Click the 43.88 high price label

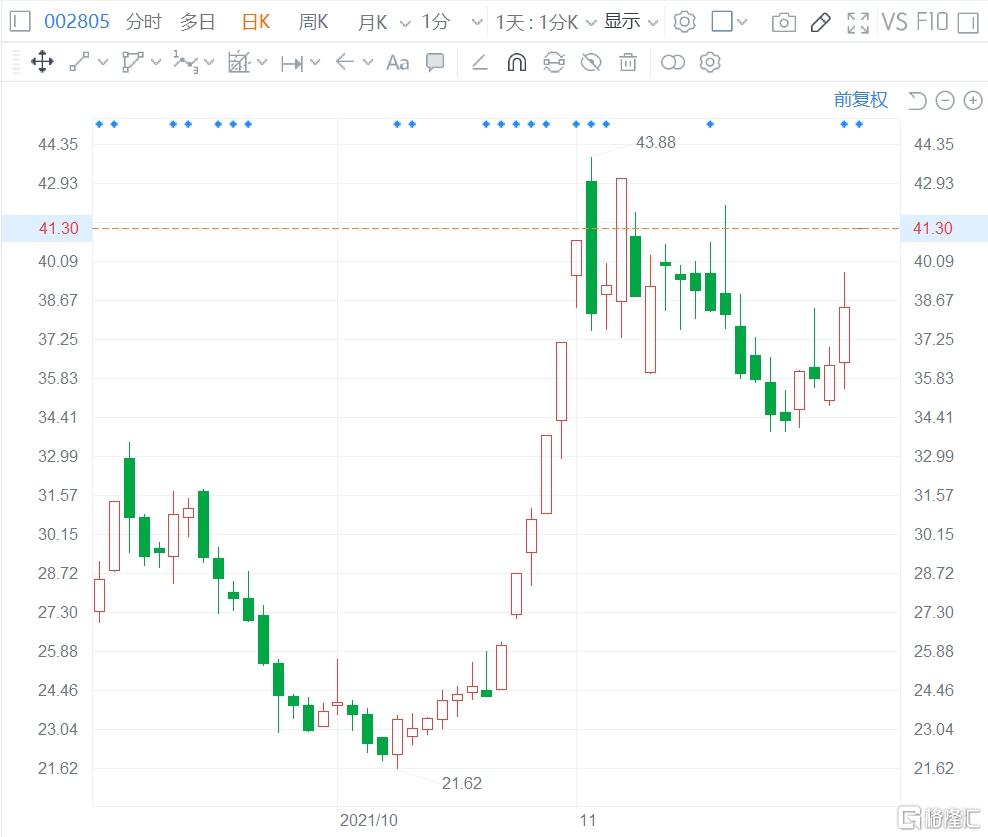point(655,142)
